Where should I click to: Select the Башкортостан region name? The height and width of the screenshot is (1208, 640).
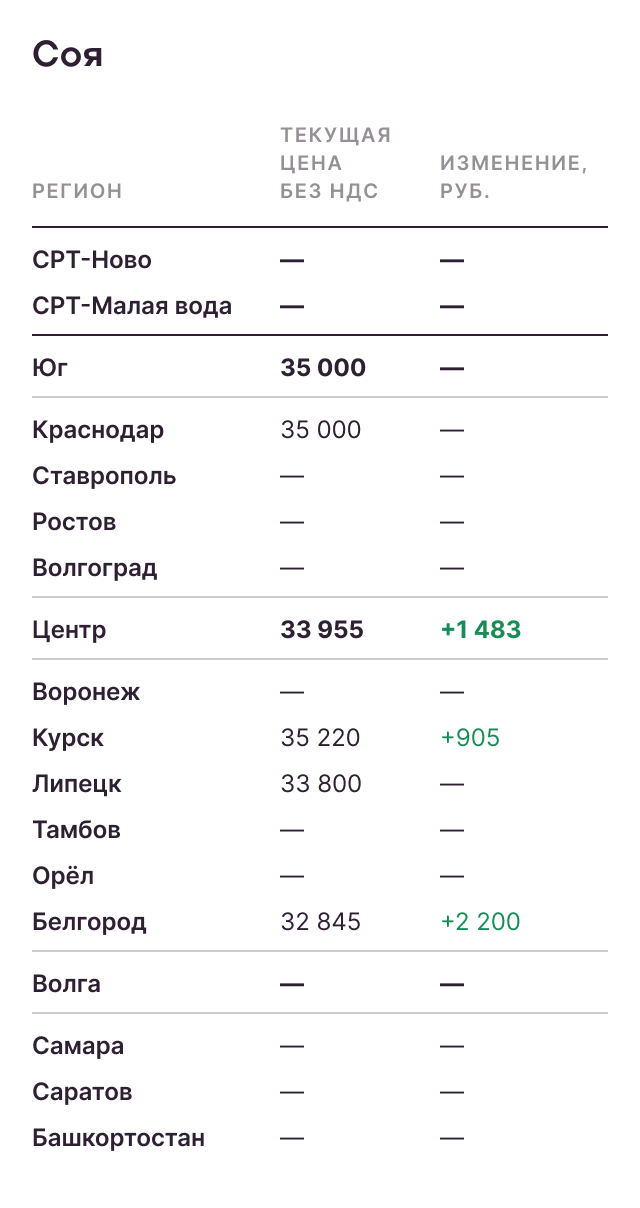click(118, 1138)
